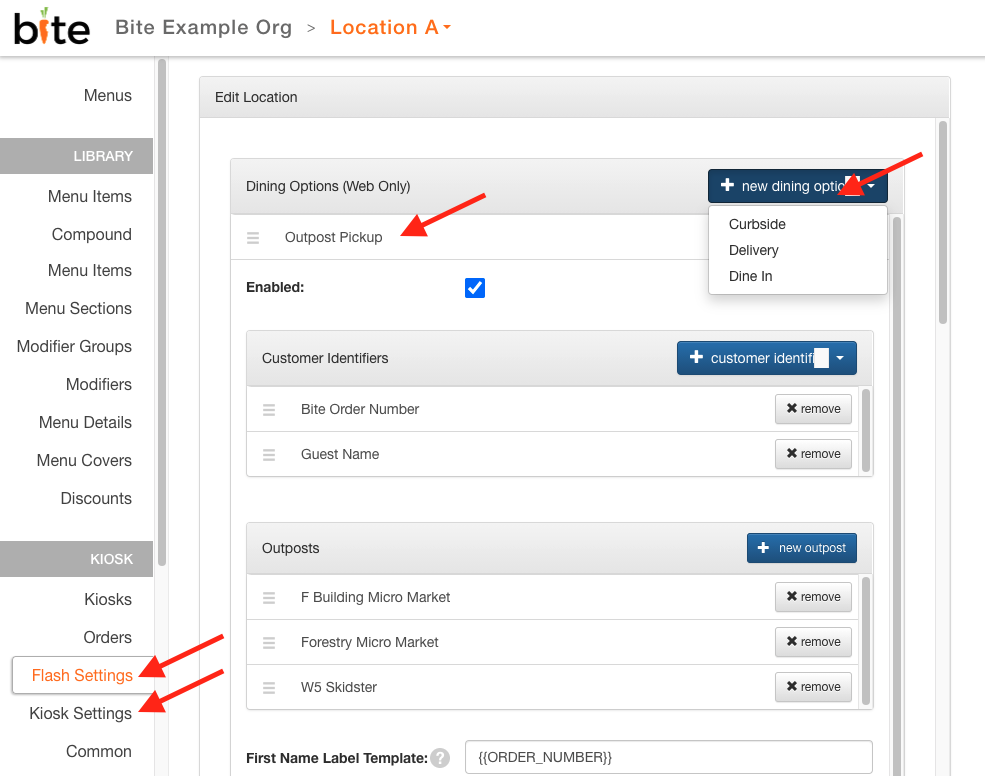This screenshot has height=776, width=985.
Task: Click drag handle next to Forestry Micro Market
Action: (x=269, y=643)
